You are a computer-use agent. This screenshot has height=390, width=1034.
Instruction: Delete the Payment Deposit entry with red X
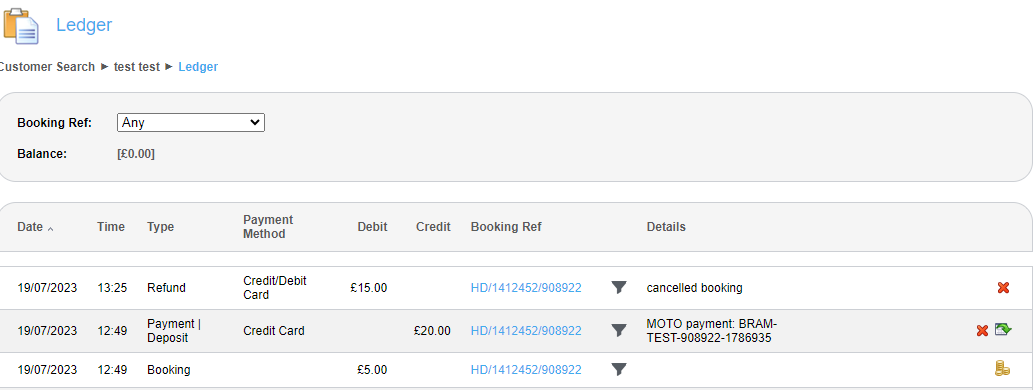982,331
